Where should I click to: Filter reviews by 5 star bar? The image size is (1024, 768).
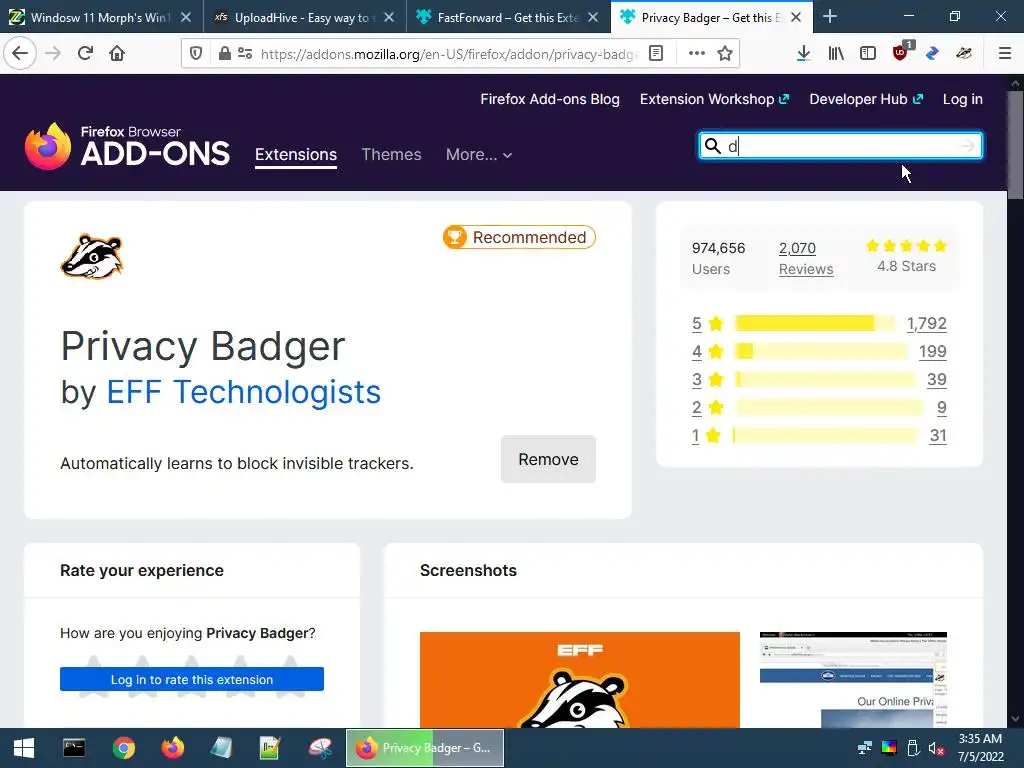click(x=815, y=323)
